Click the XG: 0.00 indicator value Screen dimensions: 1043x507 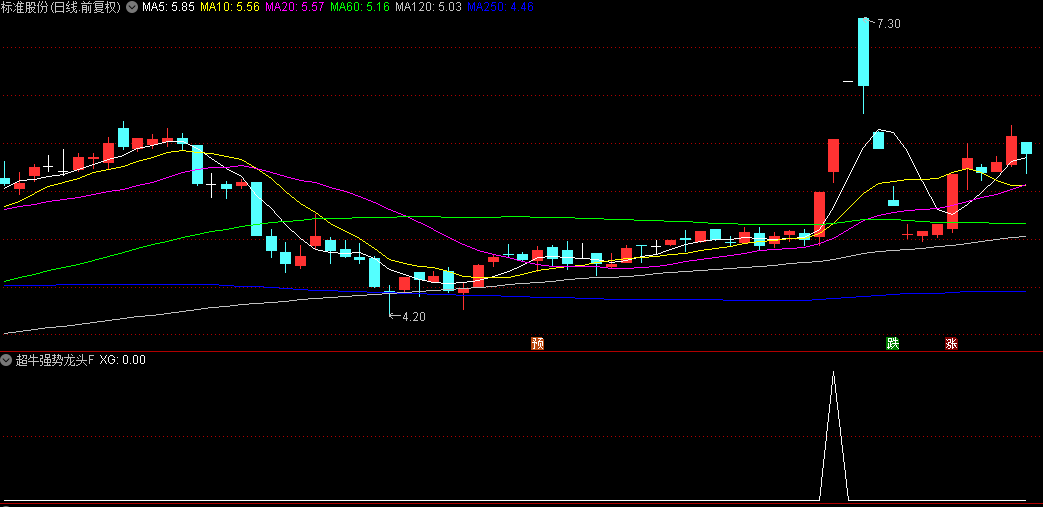coord(122,360)
